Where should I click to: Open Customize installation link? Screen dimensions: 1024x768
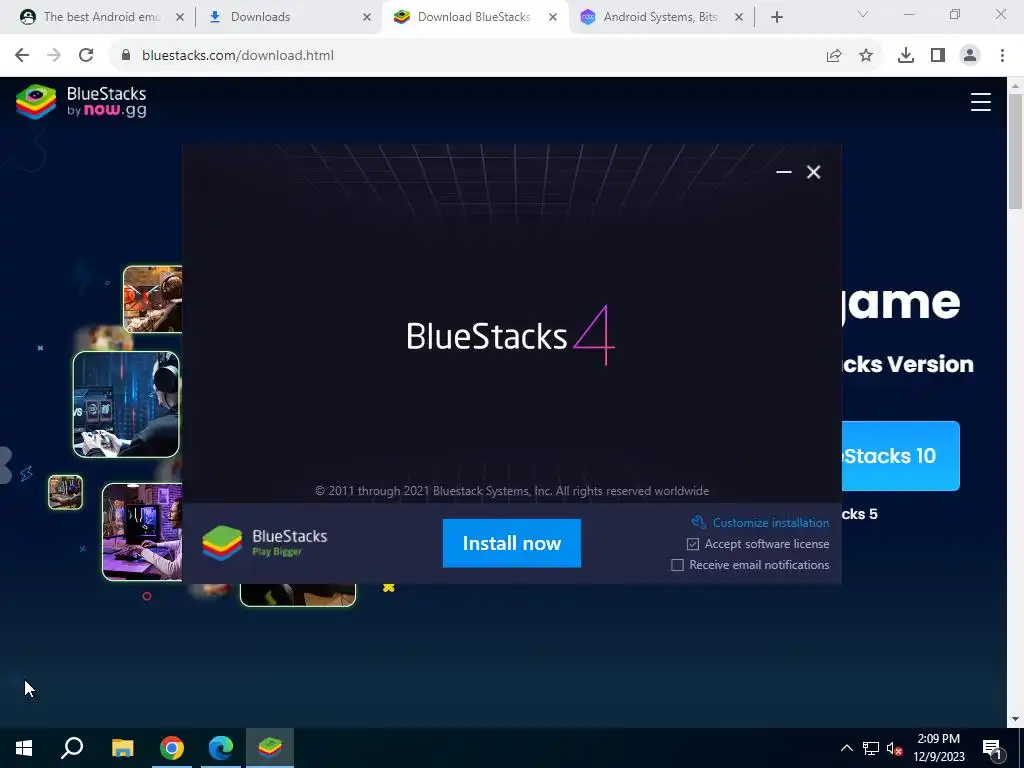pyautogui.click(x=760, y=522)
